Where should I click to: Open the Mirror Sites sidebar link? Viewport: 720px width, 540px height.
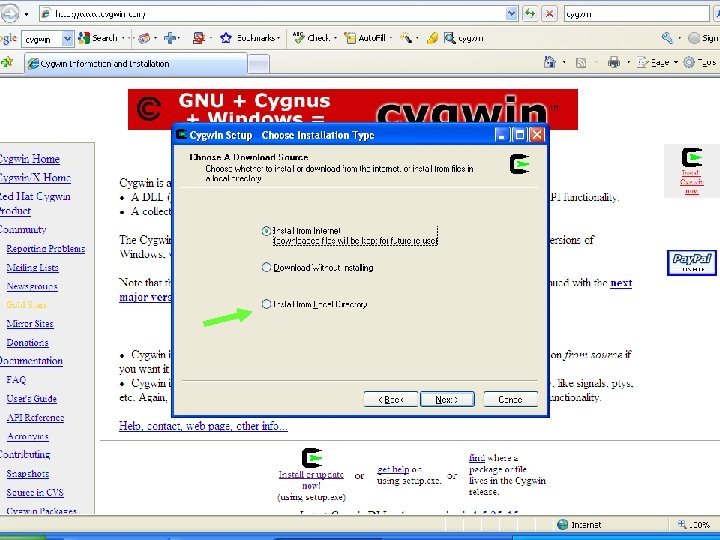coord(30,324)
